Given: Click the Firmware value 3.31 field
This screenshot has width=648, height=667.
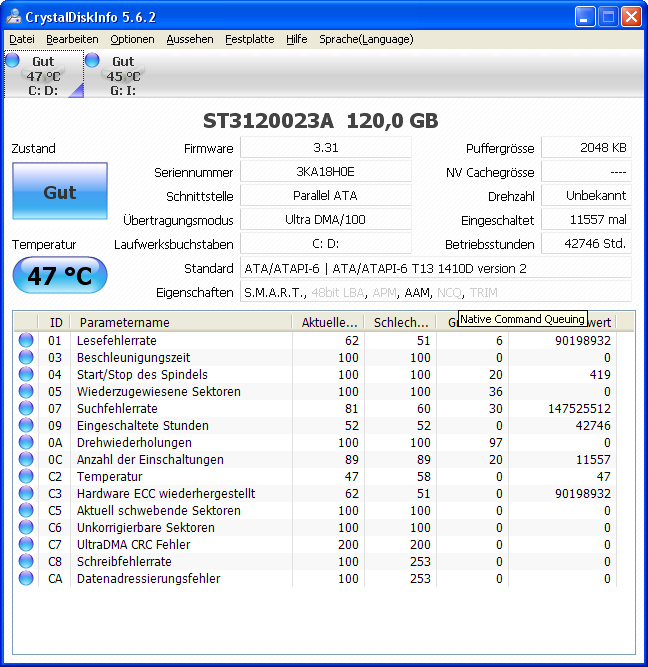Looking at the screenshot, I should (x=326, y=148).
